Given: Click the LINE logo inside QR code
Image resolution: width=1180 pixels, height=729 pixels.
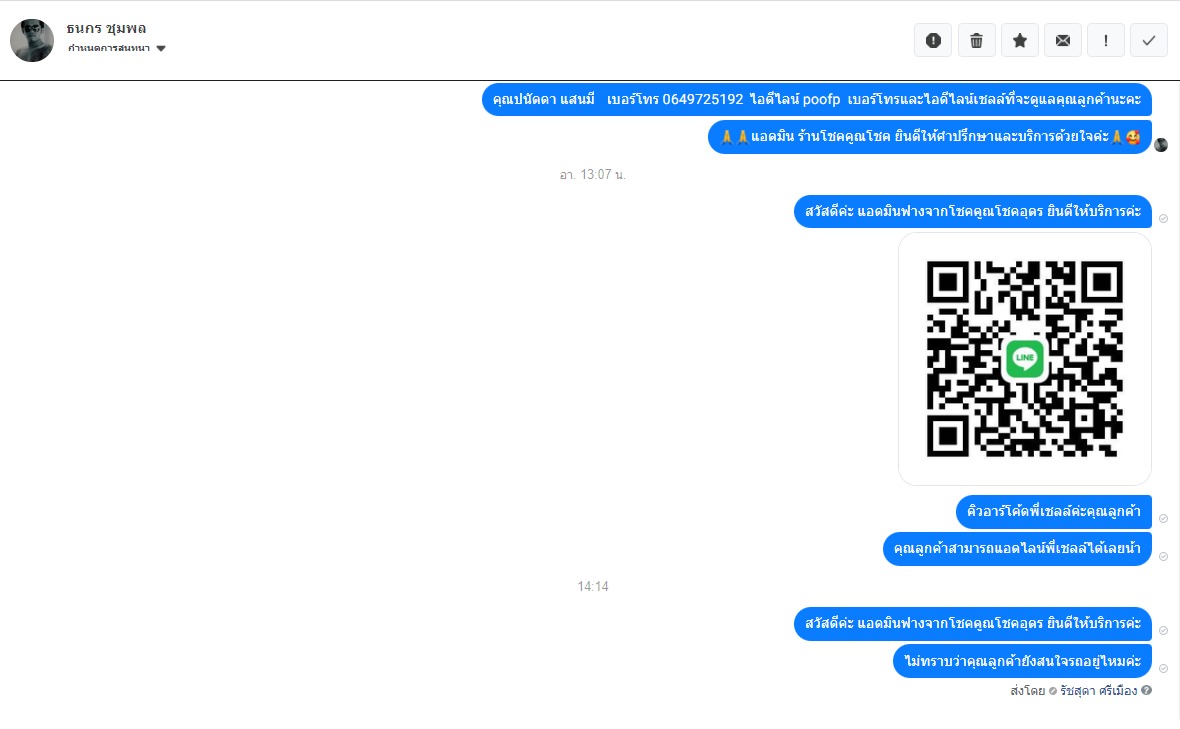Looking at the screenshot, I should pyautogui.click(x=1024, y=358).
